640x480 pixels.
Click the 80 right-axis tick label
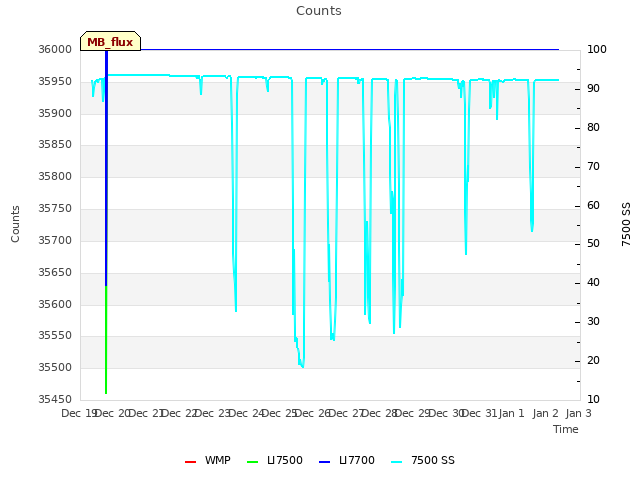593,127
